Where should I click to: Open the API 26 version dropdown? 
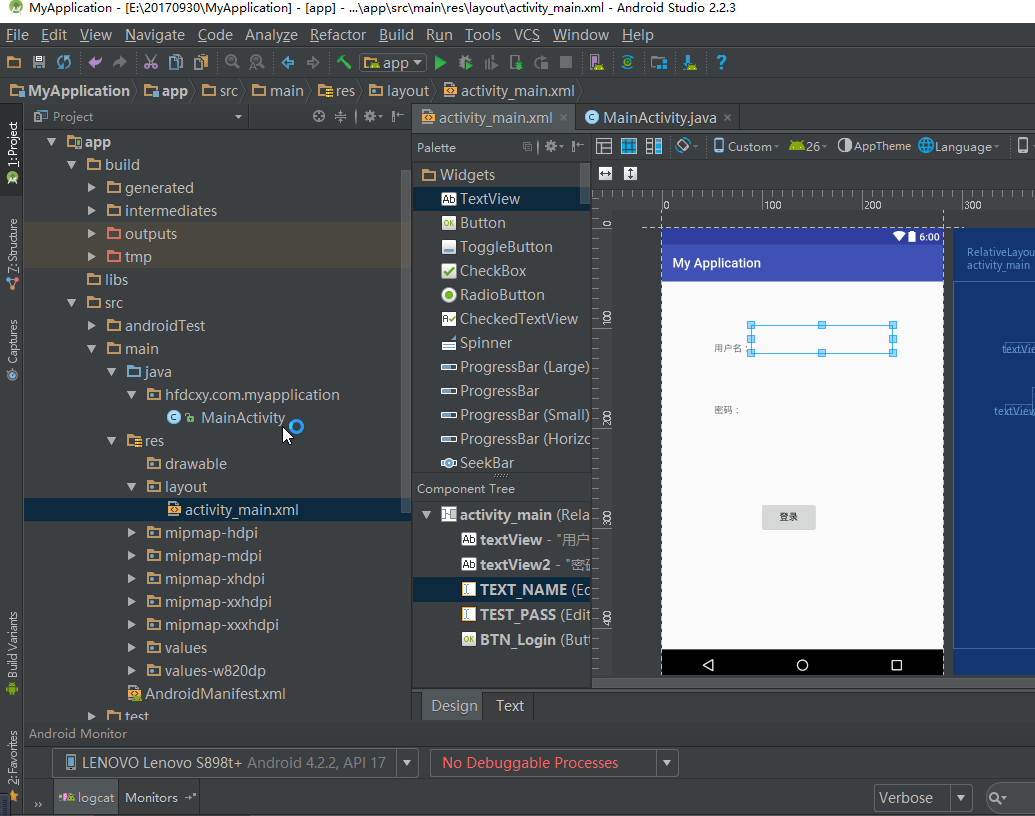pyautogui.click(x=808, y=146)
